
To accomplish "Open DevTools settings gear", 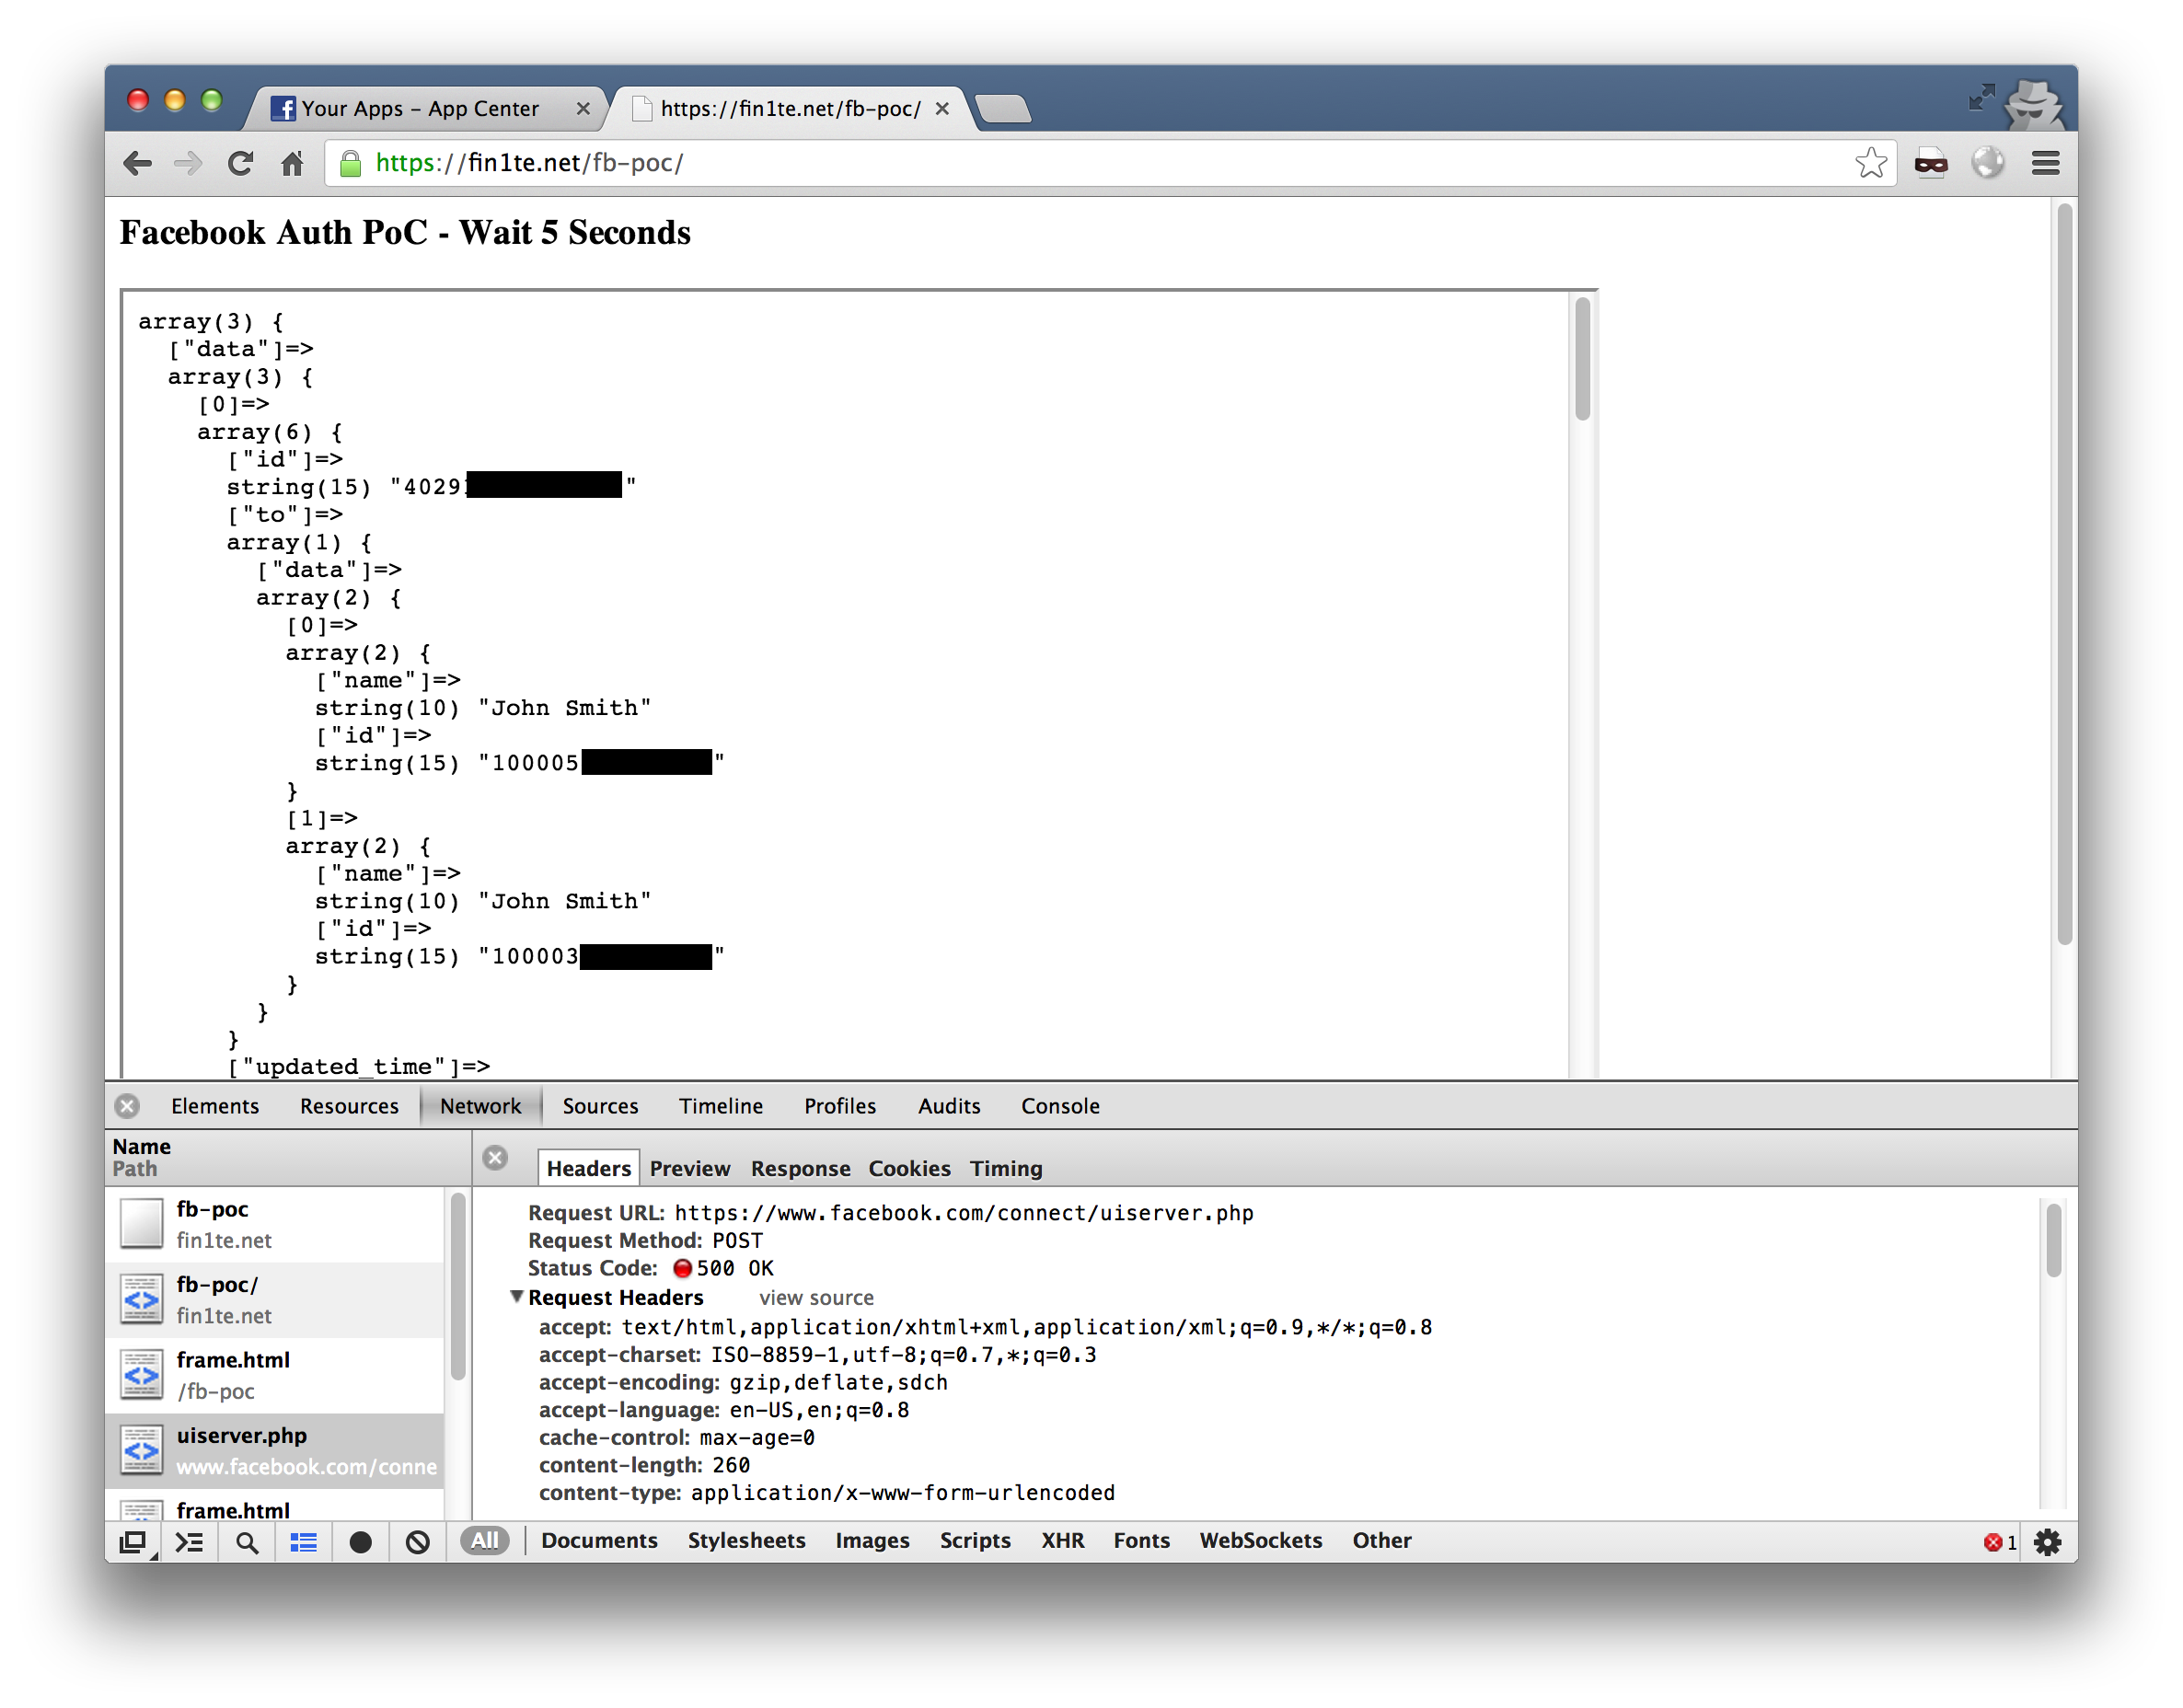I will click(x=2046, y=1541).
